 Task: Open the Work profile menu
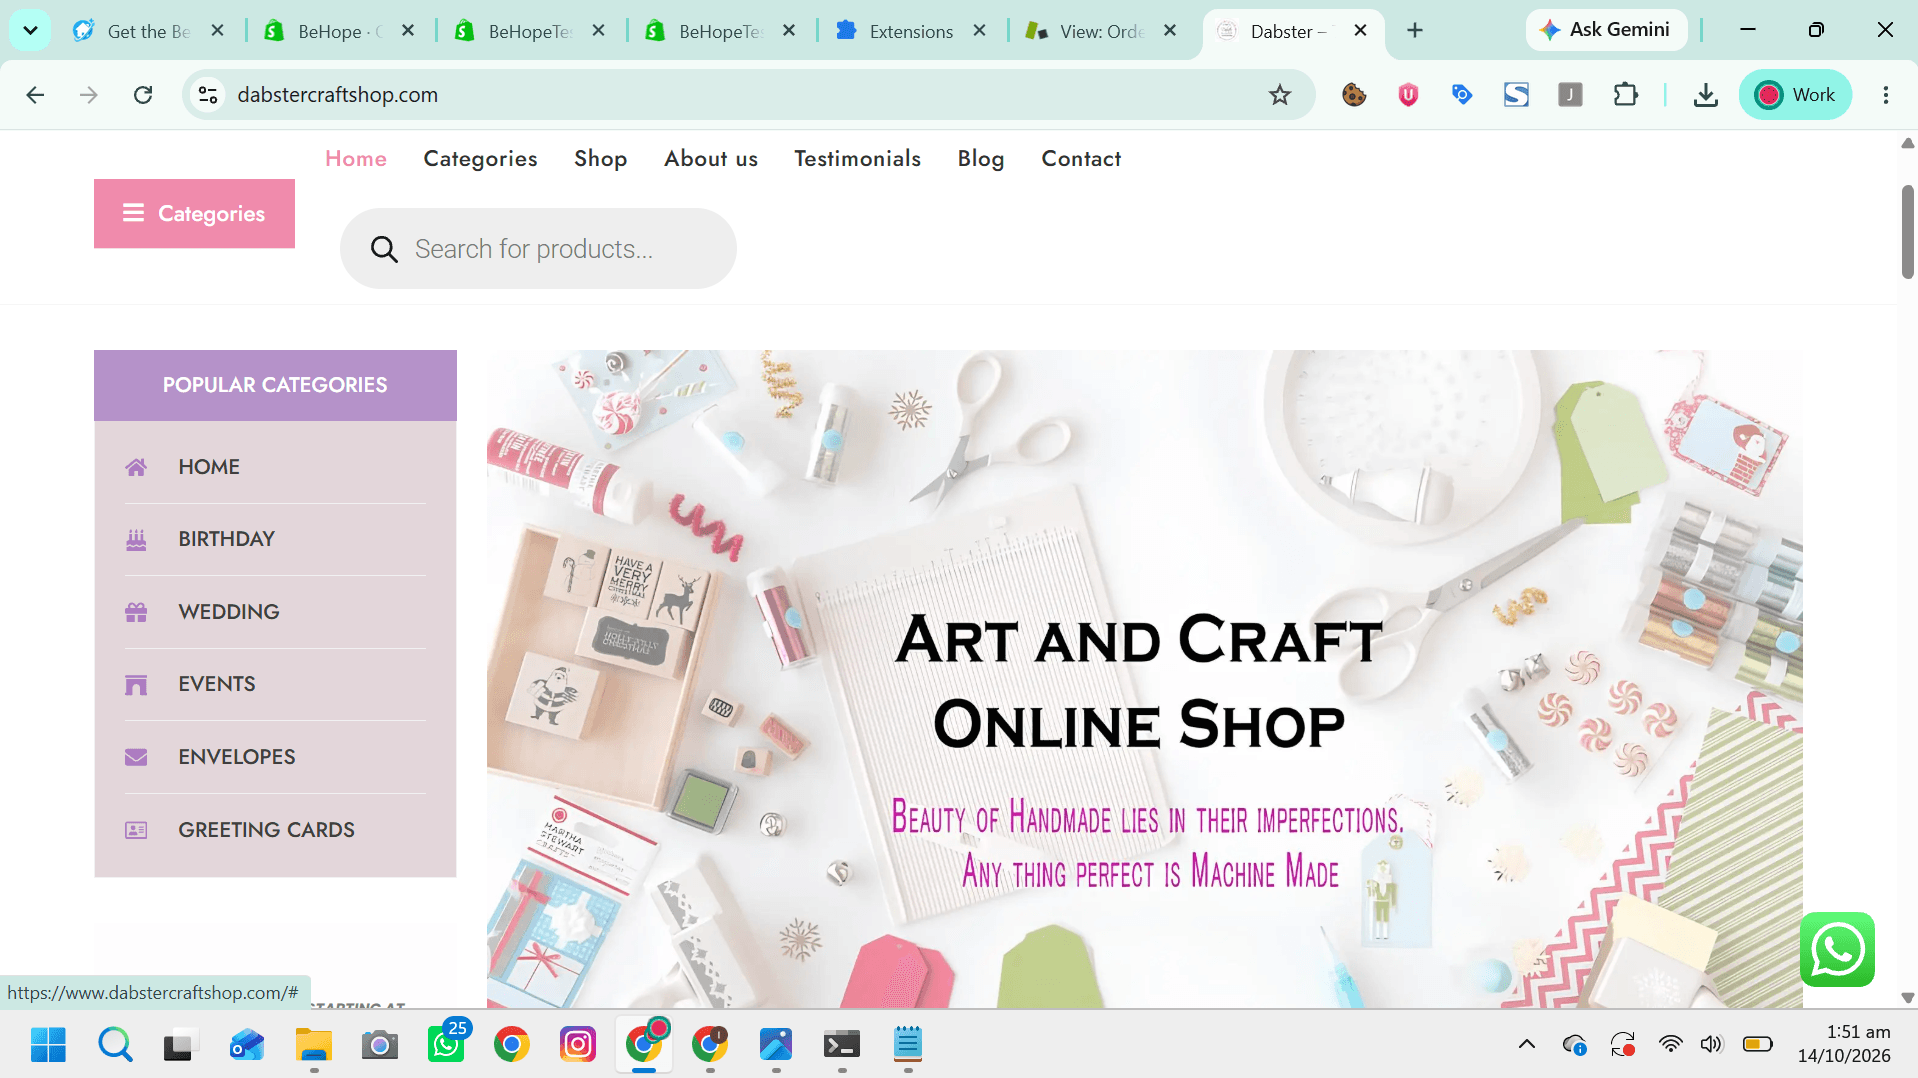tap(1796, 95)
